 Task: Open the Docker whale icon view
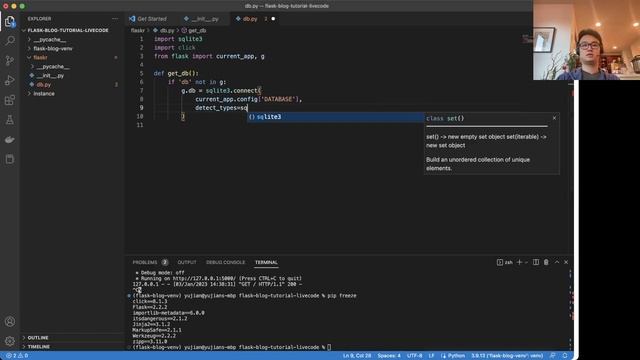point(10,140)
